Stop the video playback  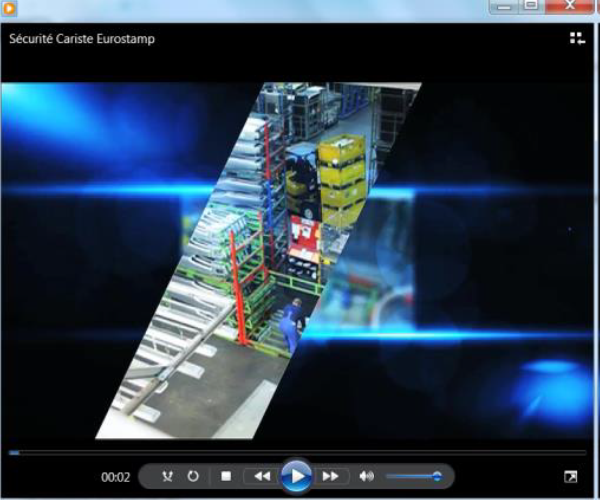[x=226, y=476]
